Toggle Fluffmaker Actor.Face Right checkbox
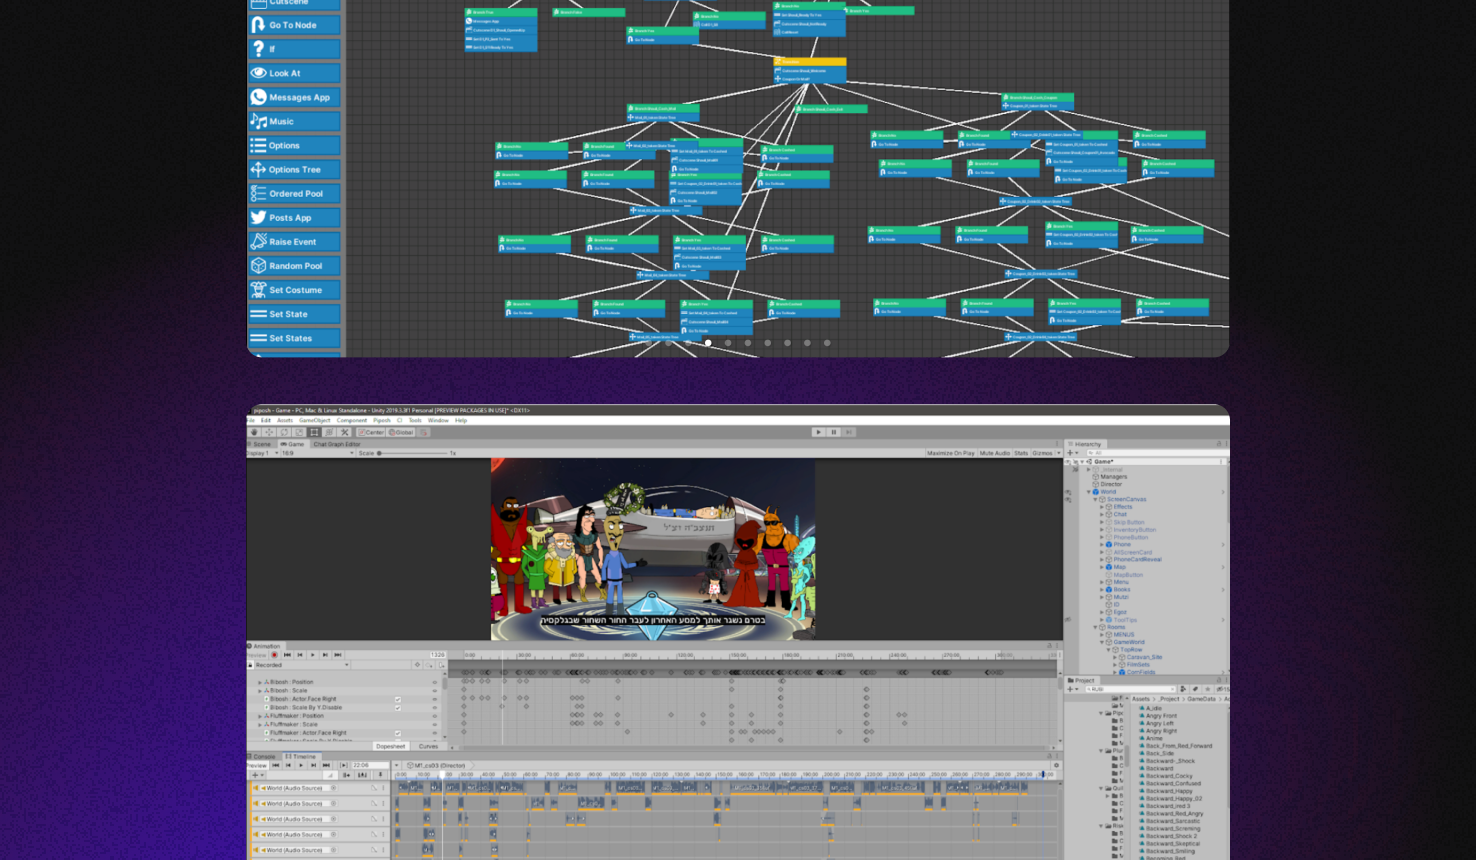 (x=398, y=733)
